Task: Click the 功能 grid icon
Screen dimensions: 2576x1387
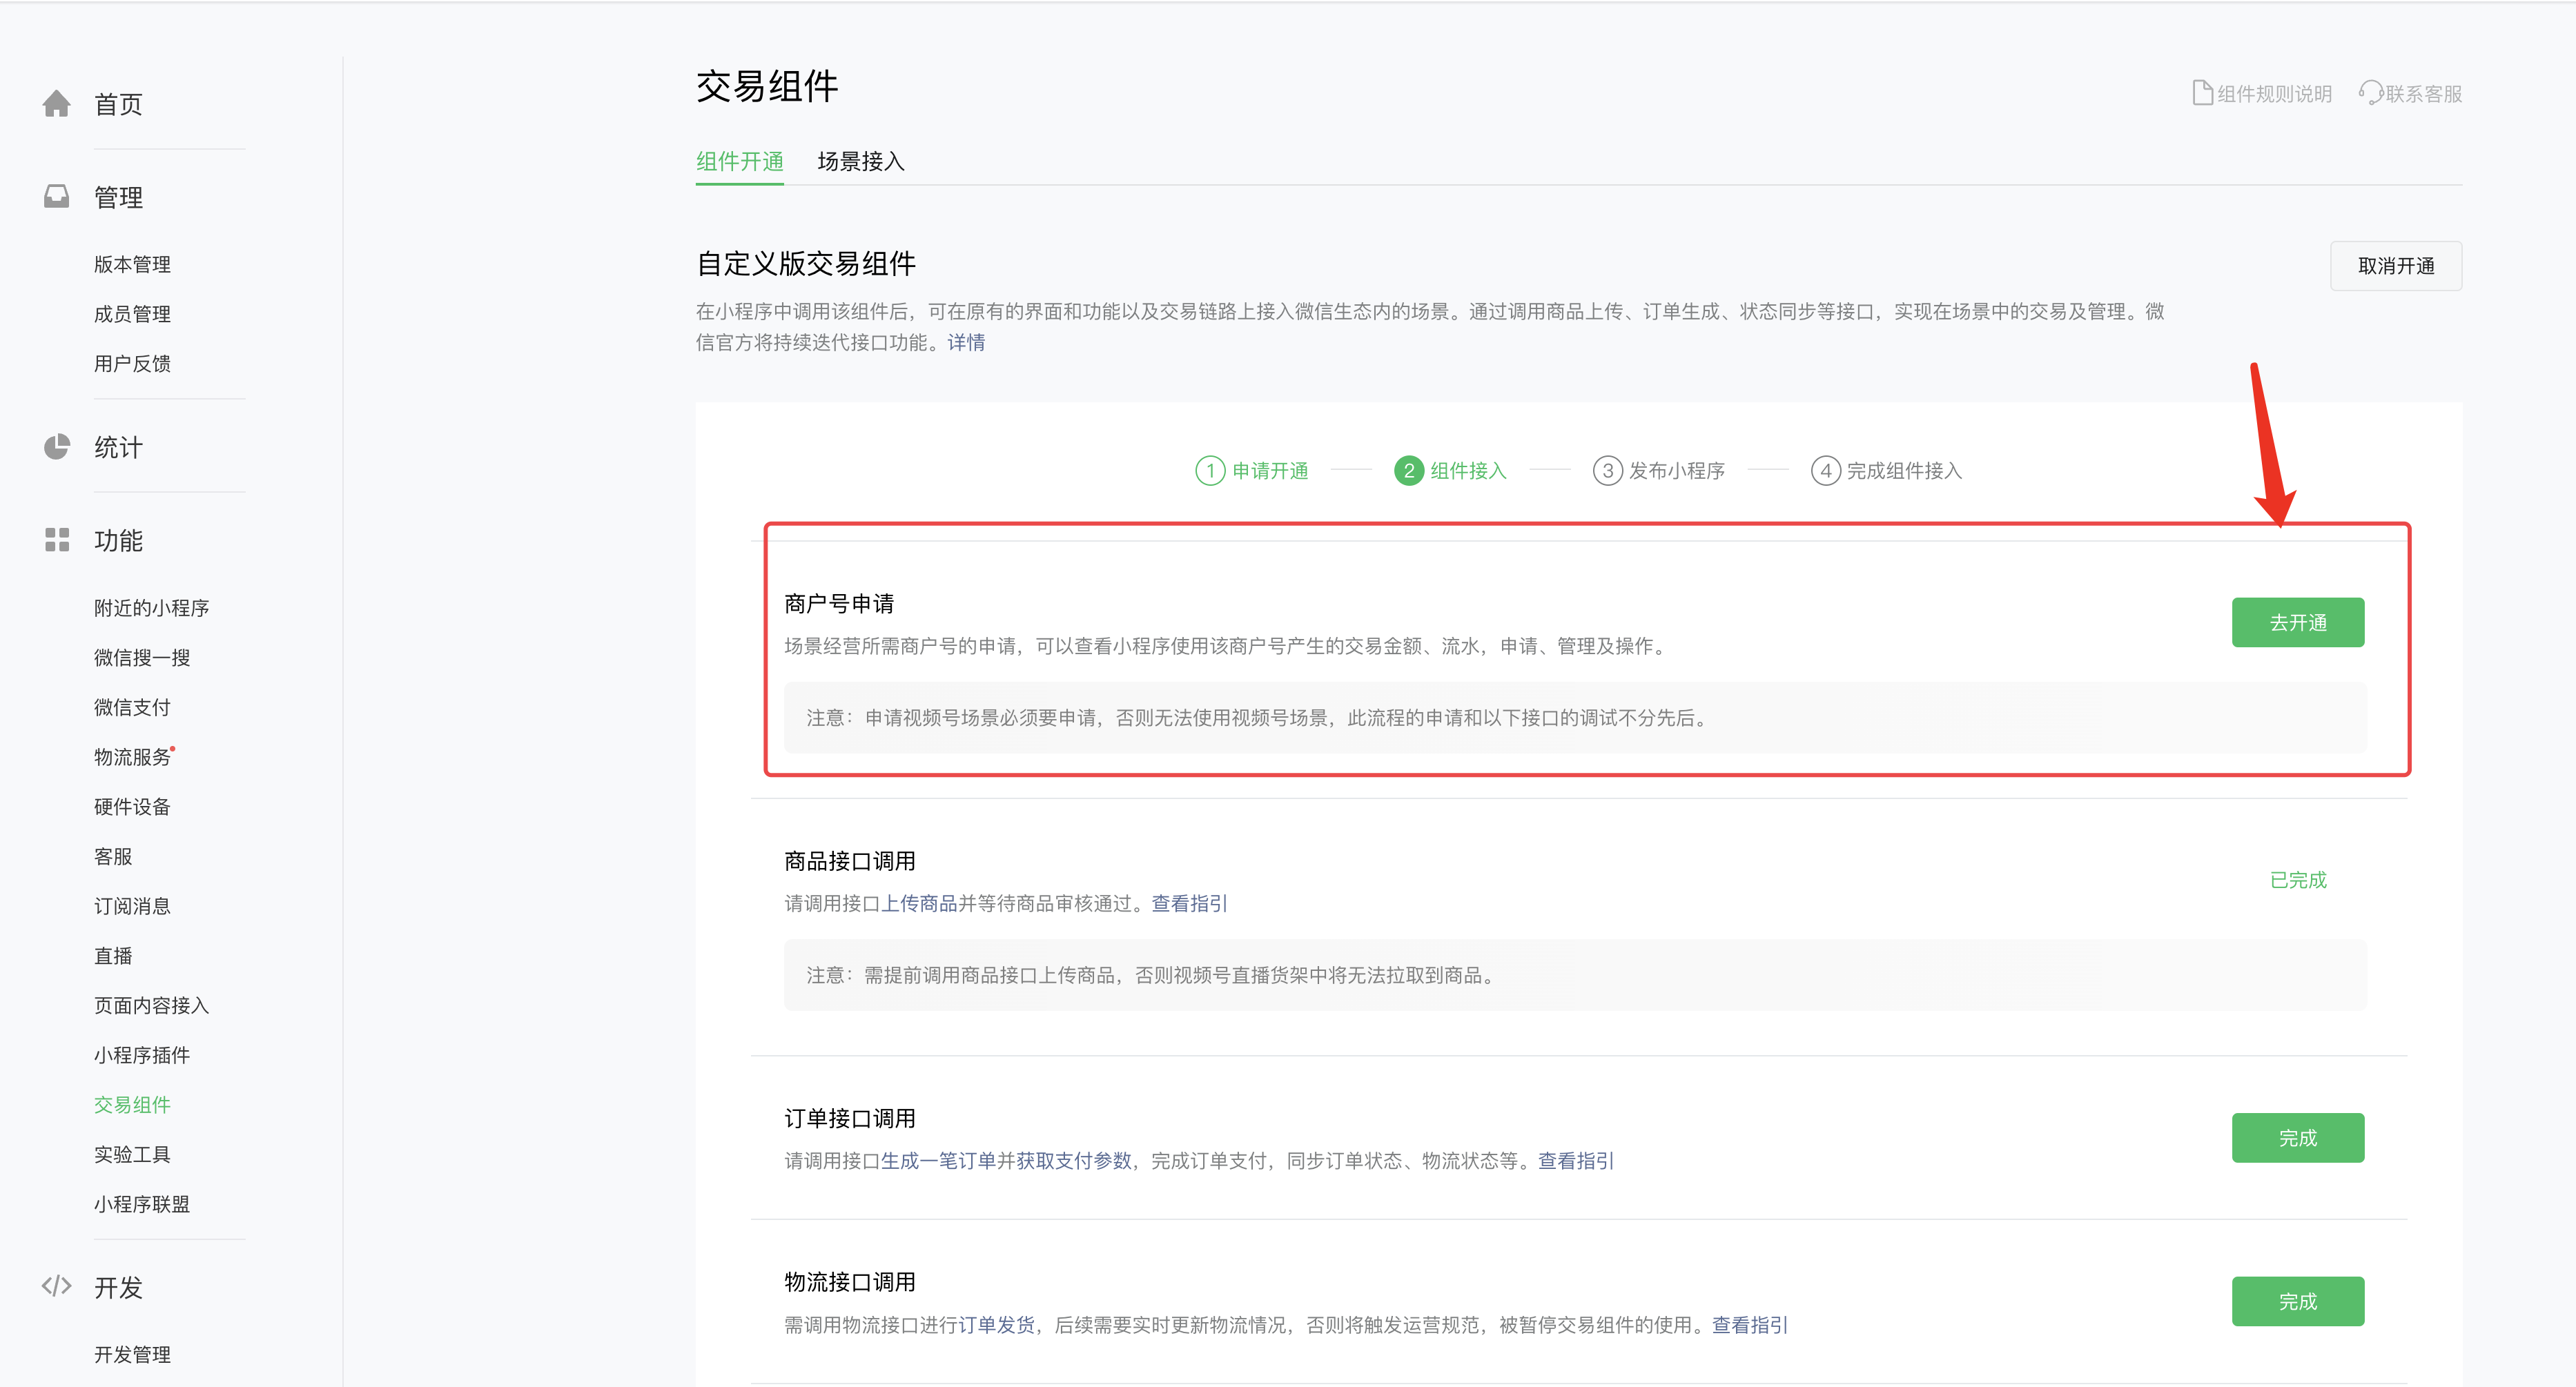Action: coord(57,540)
